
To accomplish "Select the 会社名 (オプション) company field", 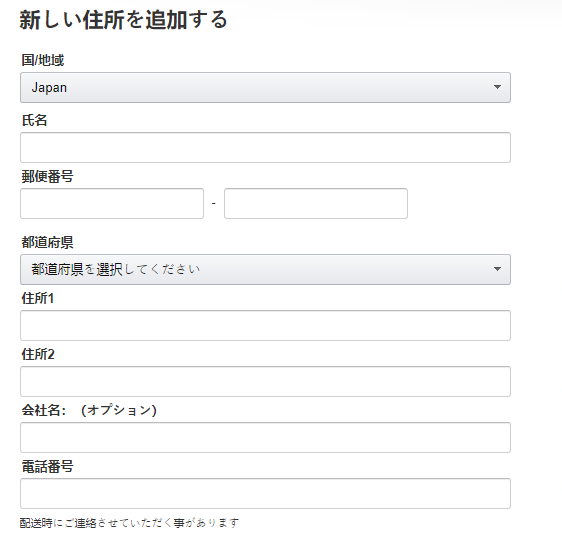I will [265, 437].
